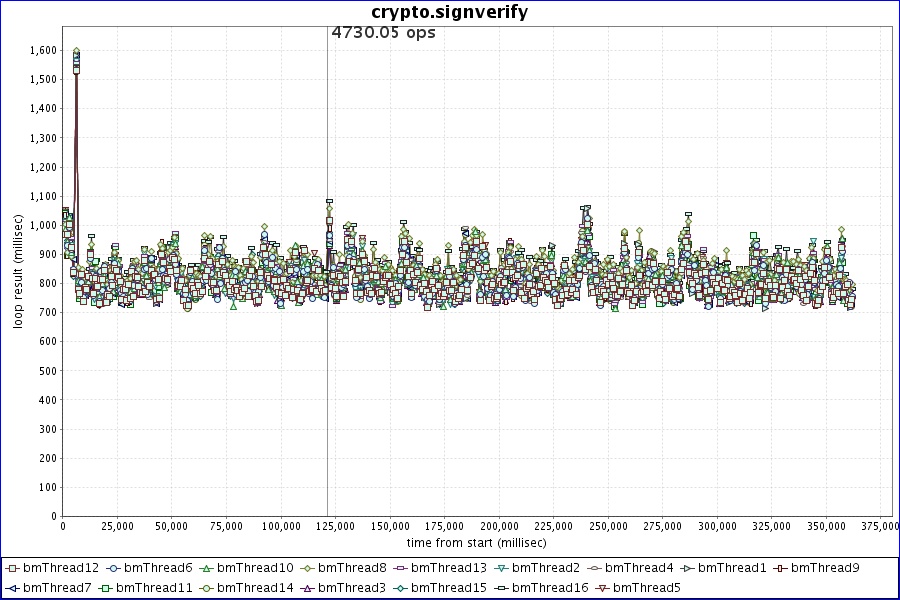Click the 'loop result (millisec)' axis label
This screenshot has height=600, width=900.
pyautogui.click(x=18, y=270)
